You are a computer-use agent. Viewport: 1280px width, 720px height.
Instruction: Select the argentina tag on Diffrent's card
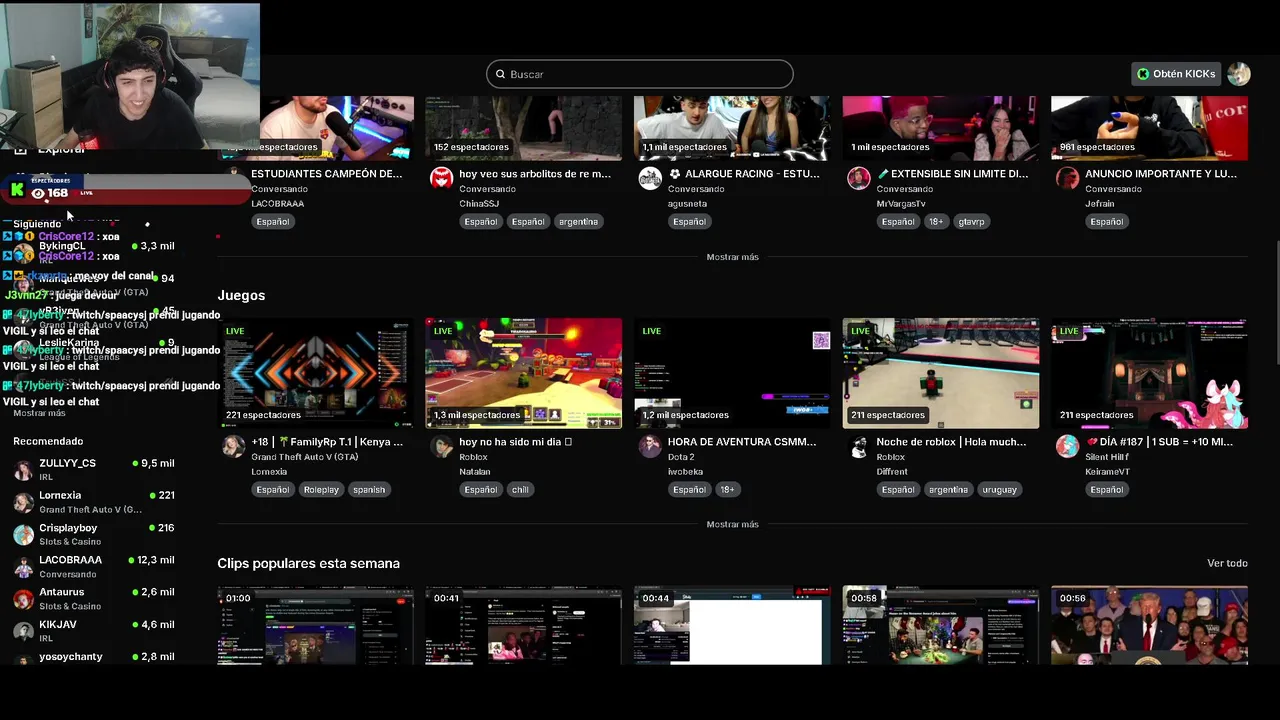(x=948, y=490)
